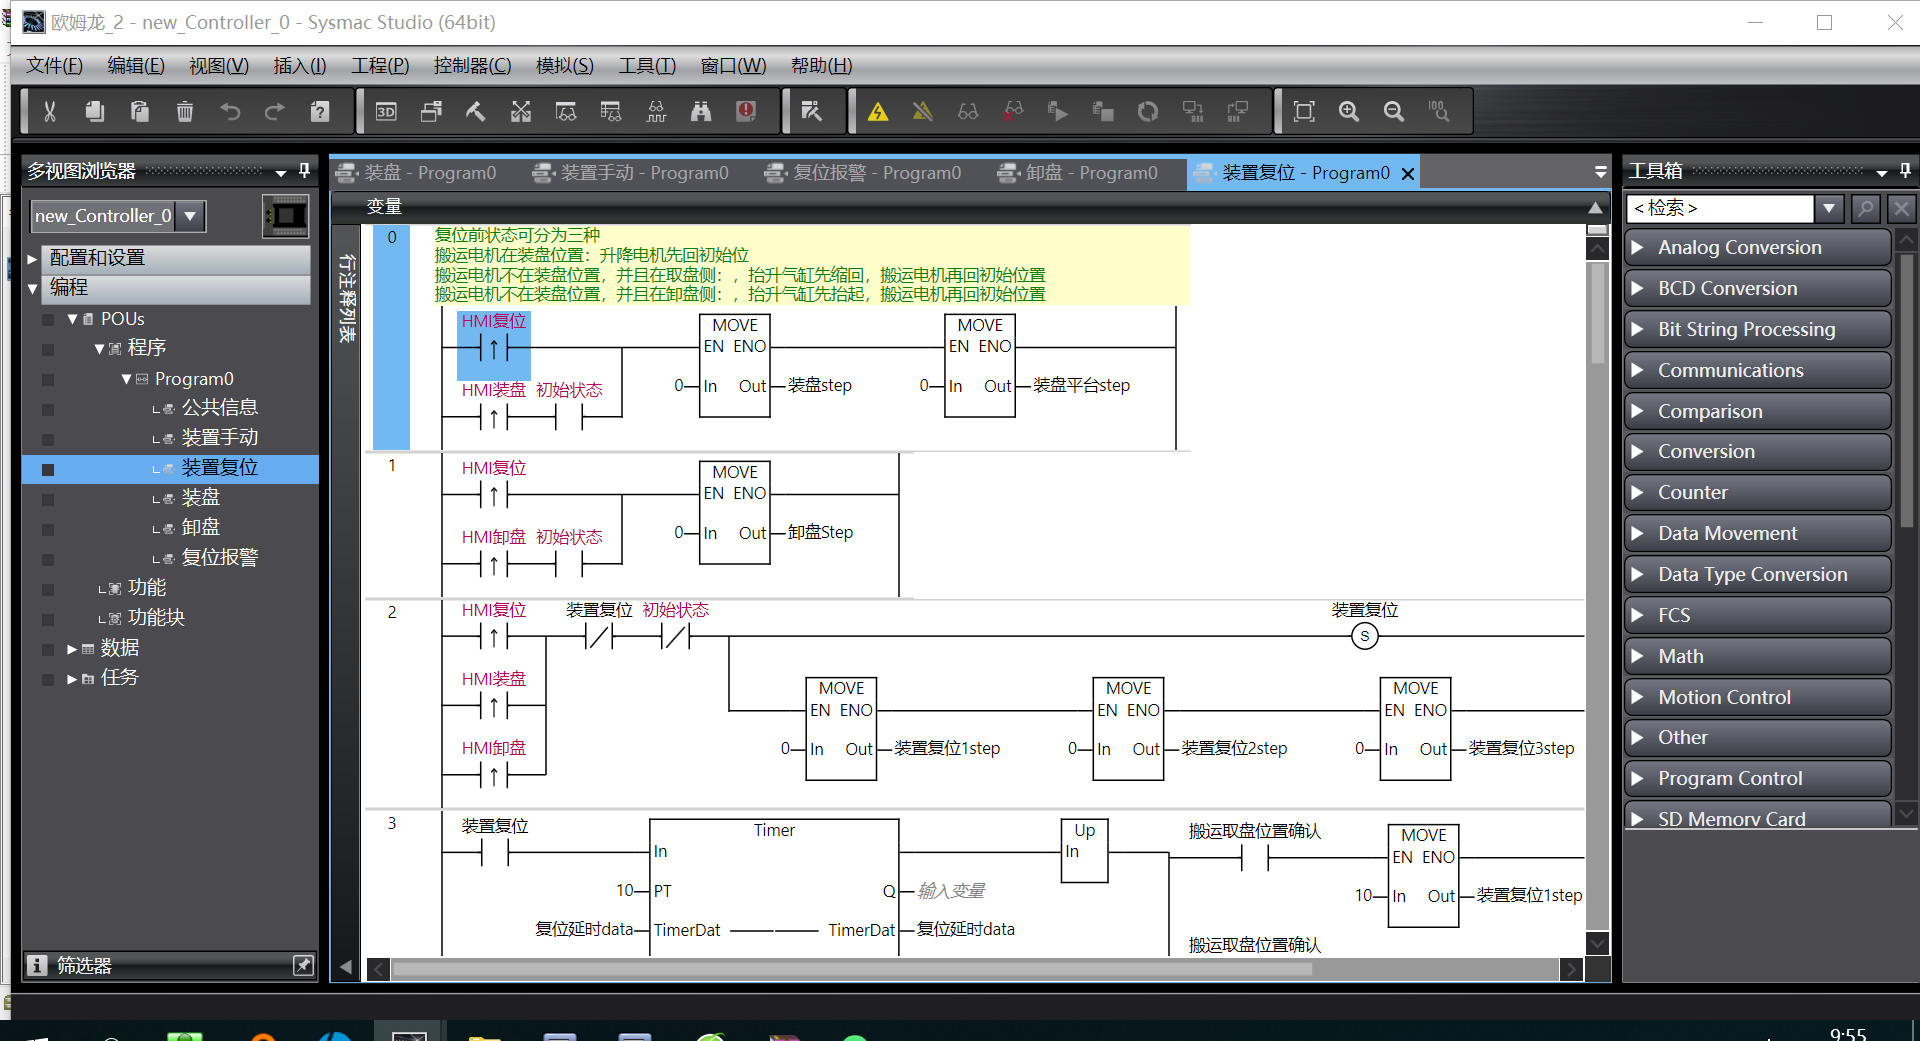Click the Cut scissors icon in toolbar
Screen dimensions: 1920x1041
pos(49,111)
